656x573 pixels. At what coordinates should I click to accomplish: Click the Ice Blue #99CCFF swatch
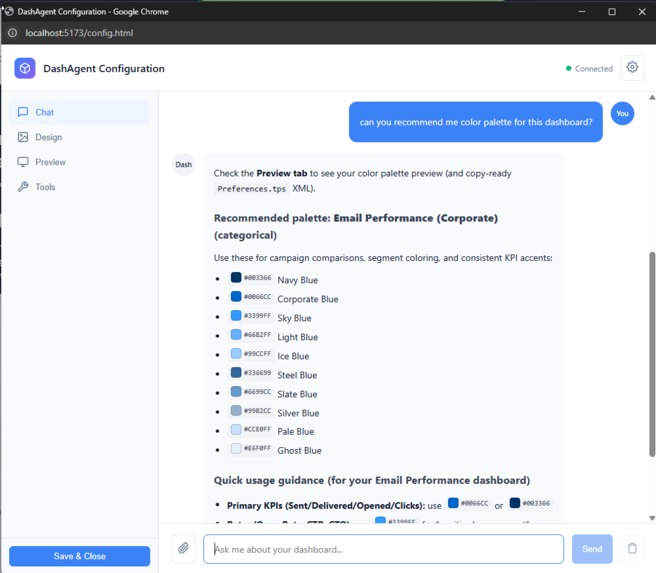(x=236, y=353)
